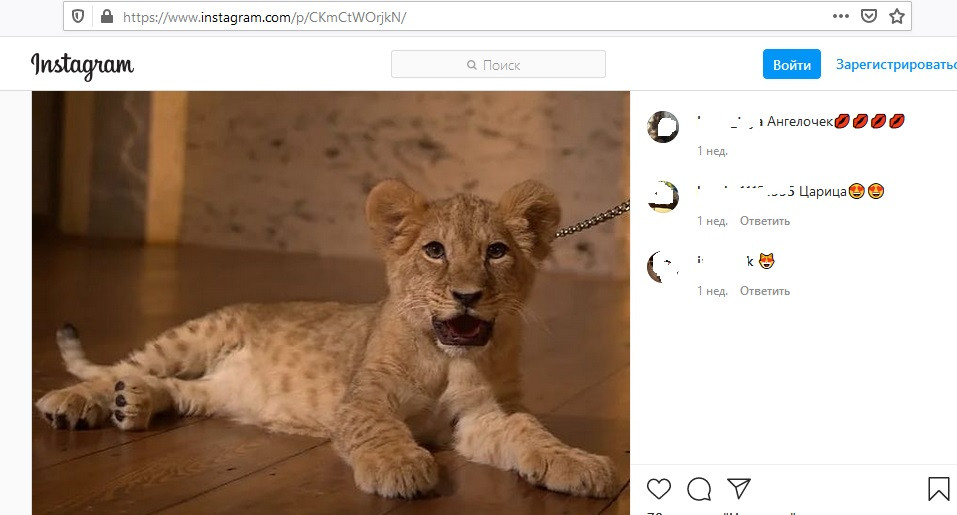
Task: Like the post with the heart icon
Action: (x=658, y=488)
